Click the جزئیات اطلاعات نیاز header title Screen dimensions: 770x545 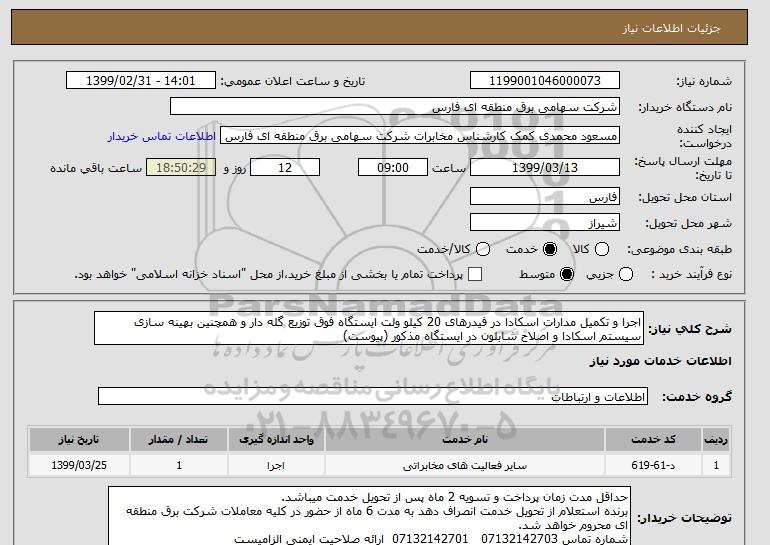tap(671, 28)
